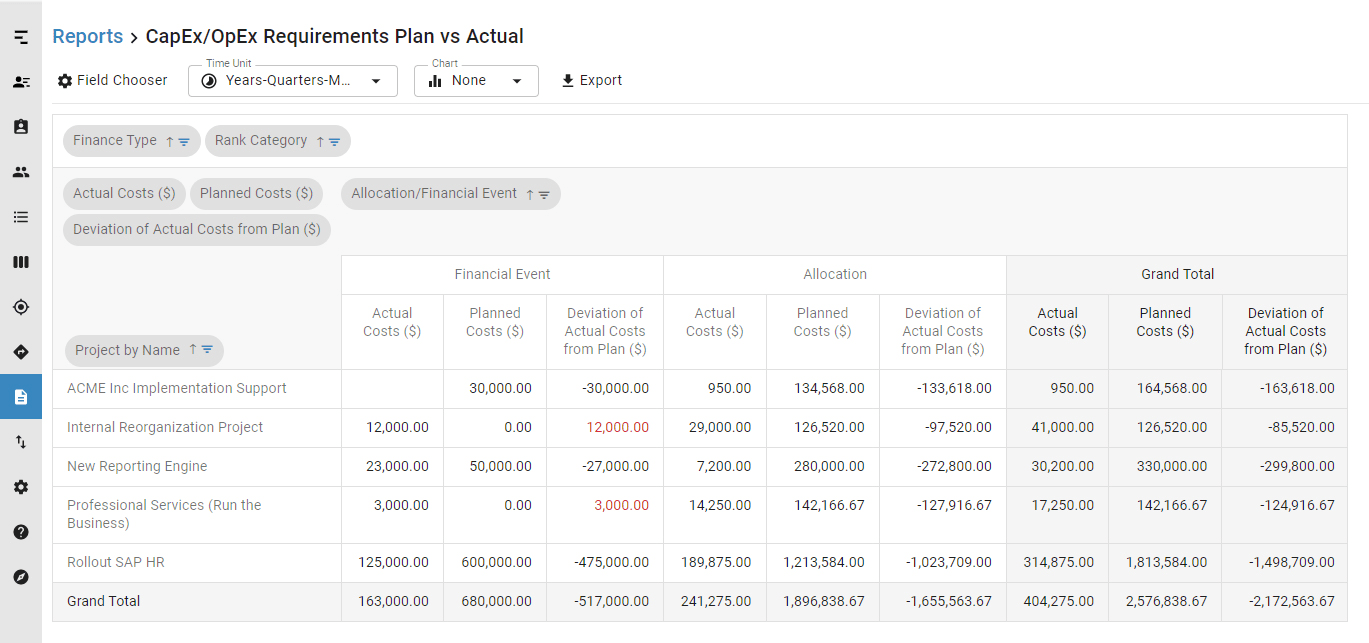Go back to Reports breadcrumb
Screen dimensions: 1369x643
pyautogui.click(x=88, y=36)
